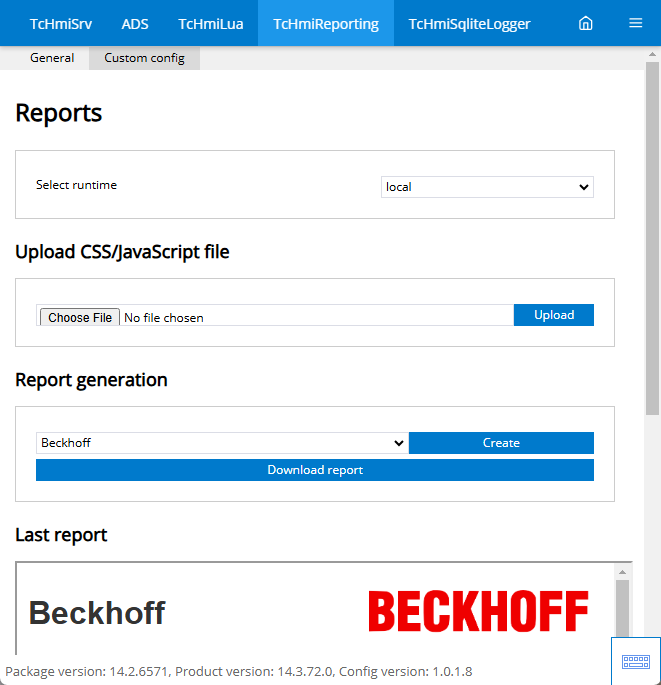Viewport: 661px width, 685px height.
Task: Show the on-screen keyboard
Action: 636,661
